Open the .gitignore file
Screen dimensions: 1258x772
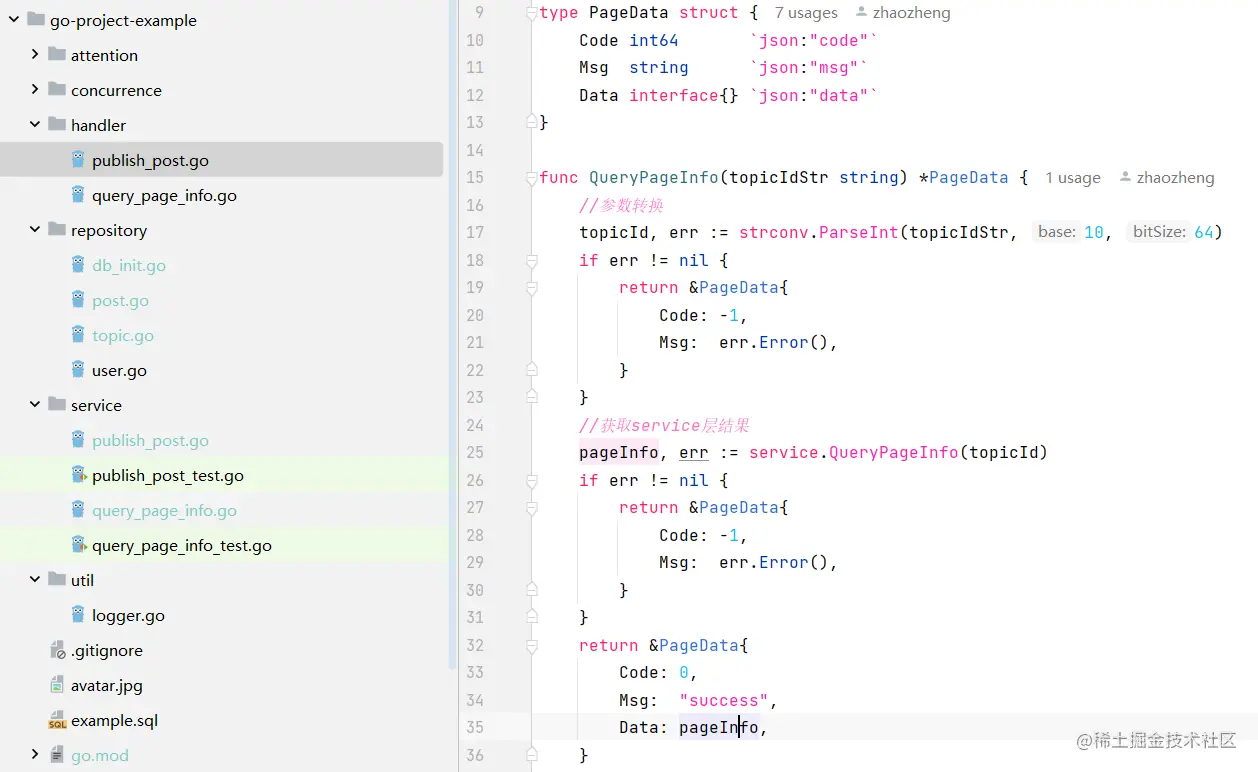click(107, 650)
